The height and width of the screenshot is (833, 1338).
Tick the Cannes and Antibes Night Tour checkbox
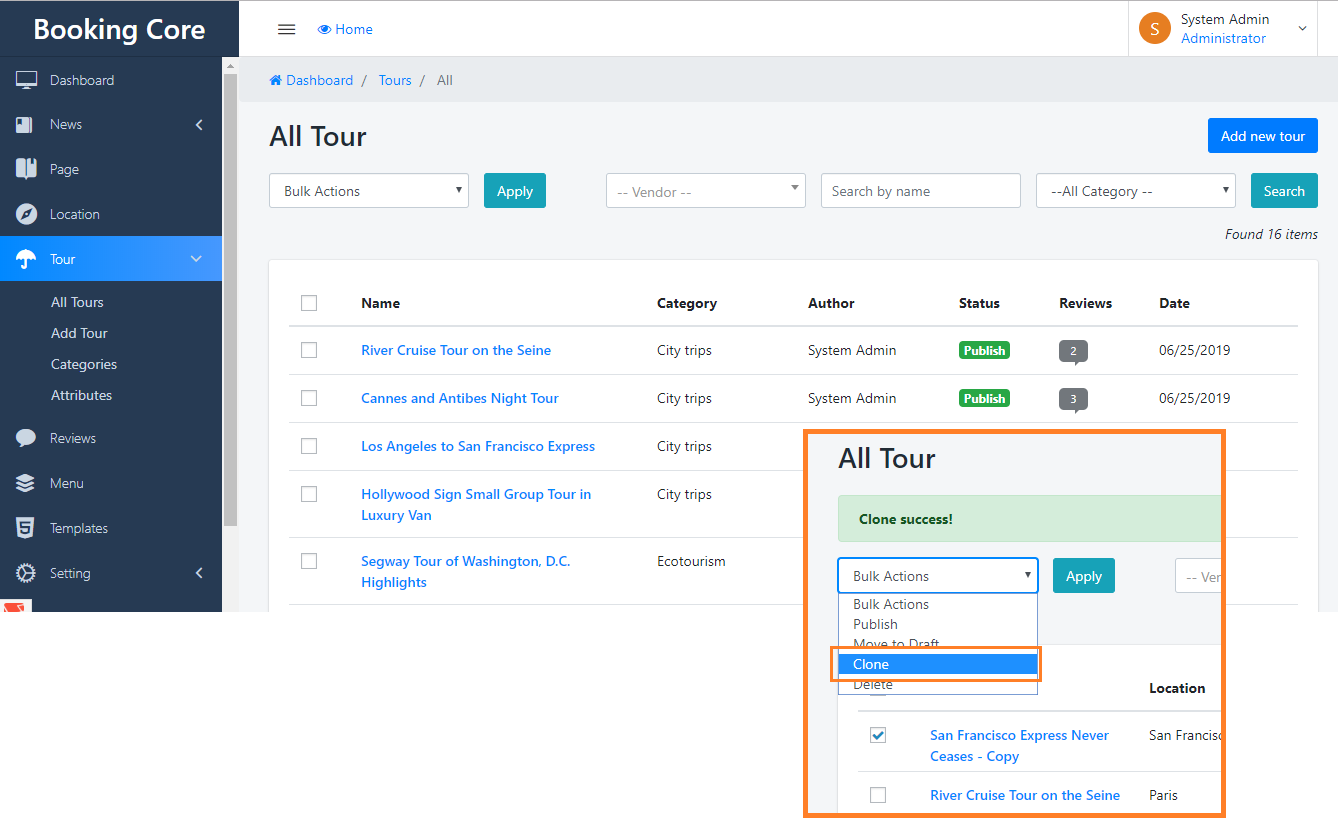click(309, 398)
